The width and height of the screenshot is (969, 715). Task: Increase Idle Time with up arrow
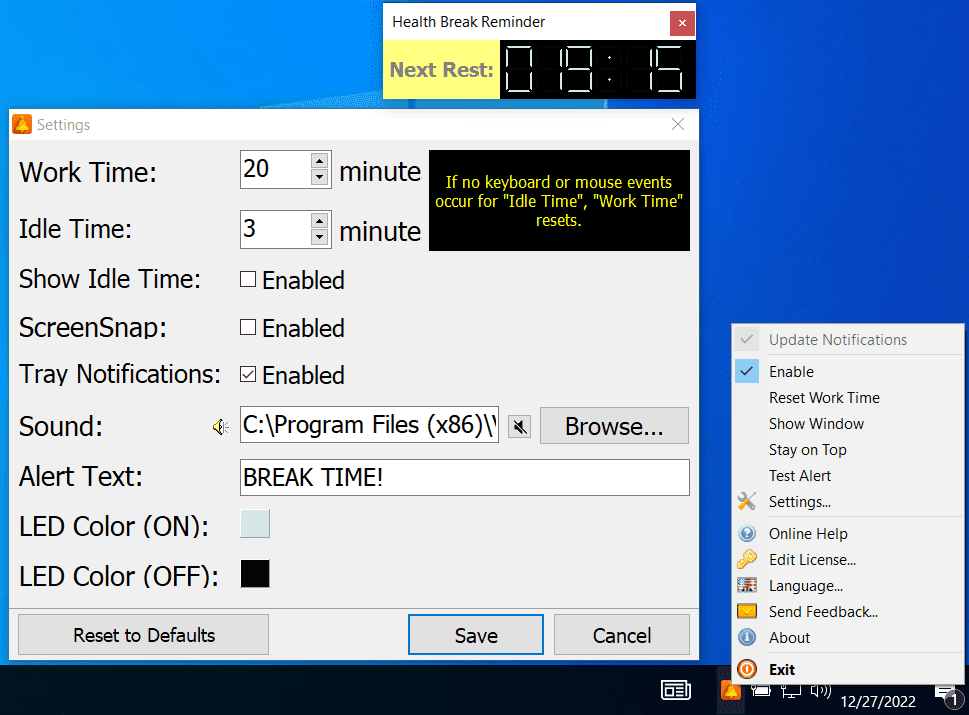[319, 221]
